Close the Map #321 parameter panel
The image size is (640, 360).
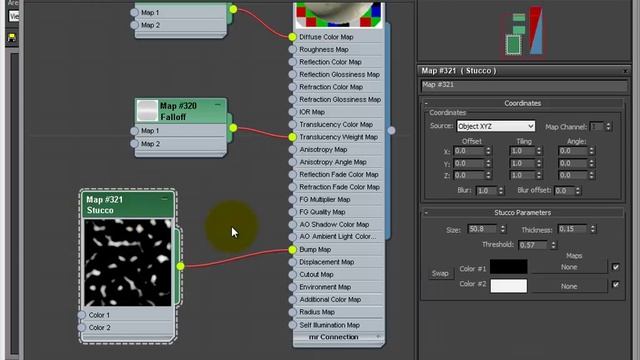click(x=625, y=71)
